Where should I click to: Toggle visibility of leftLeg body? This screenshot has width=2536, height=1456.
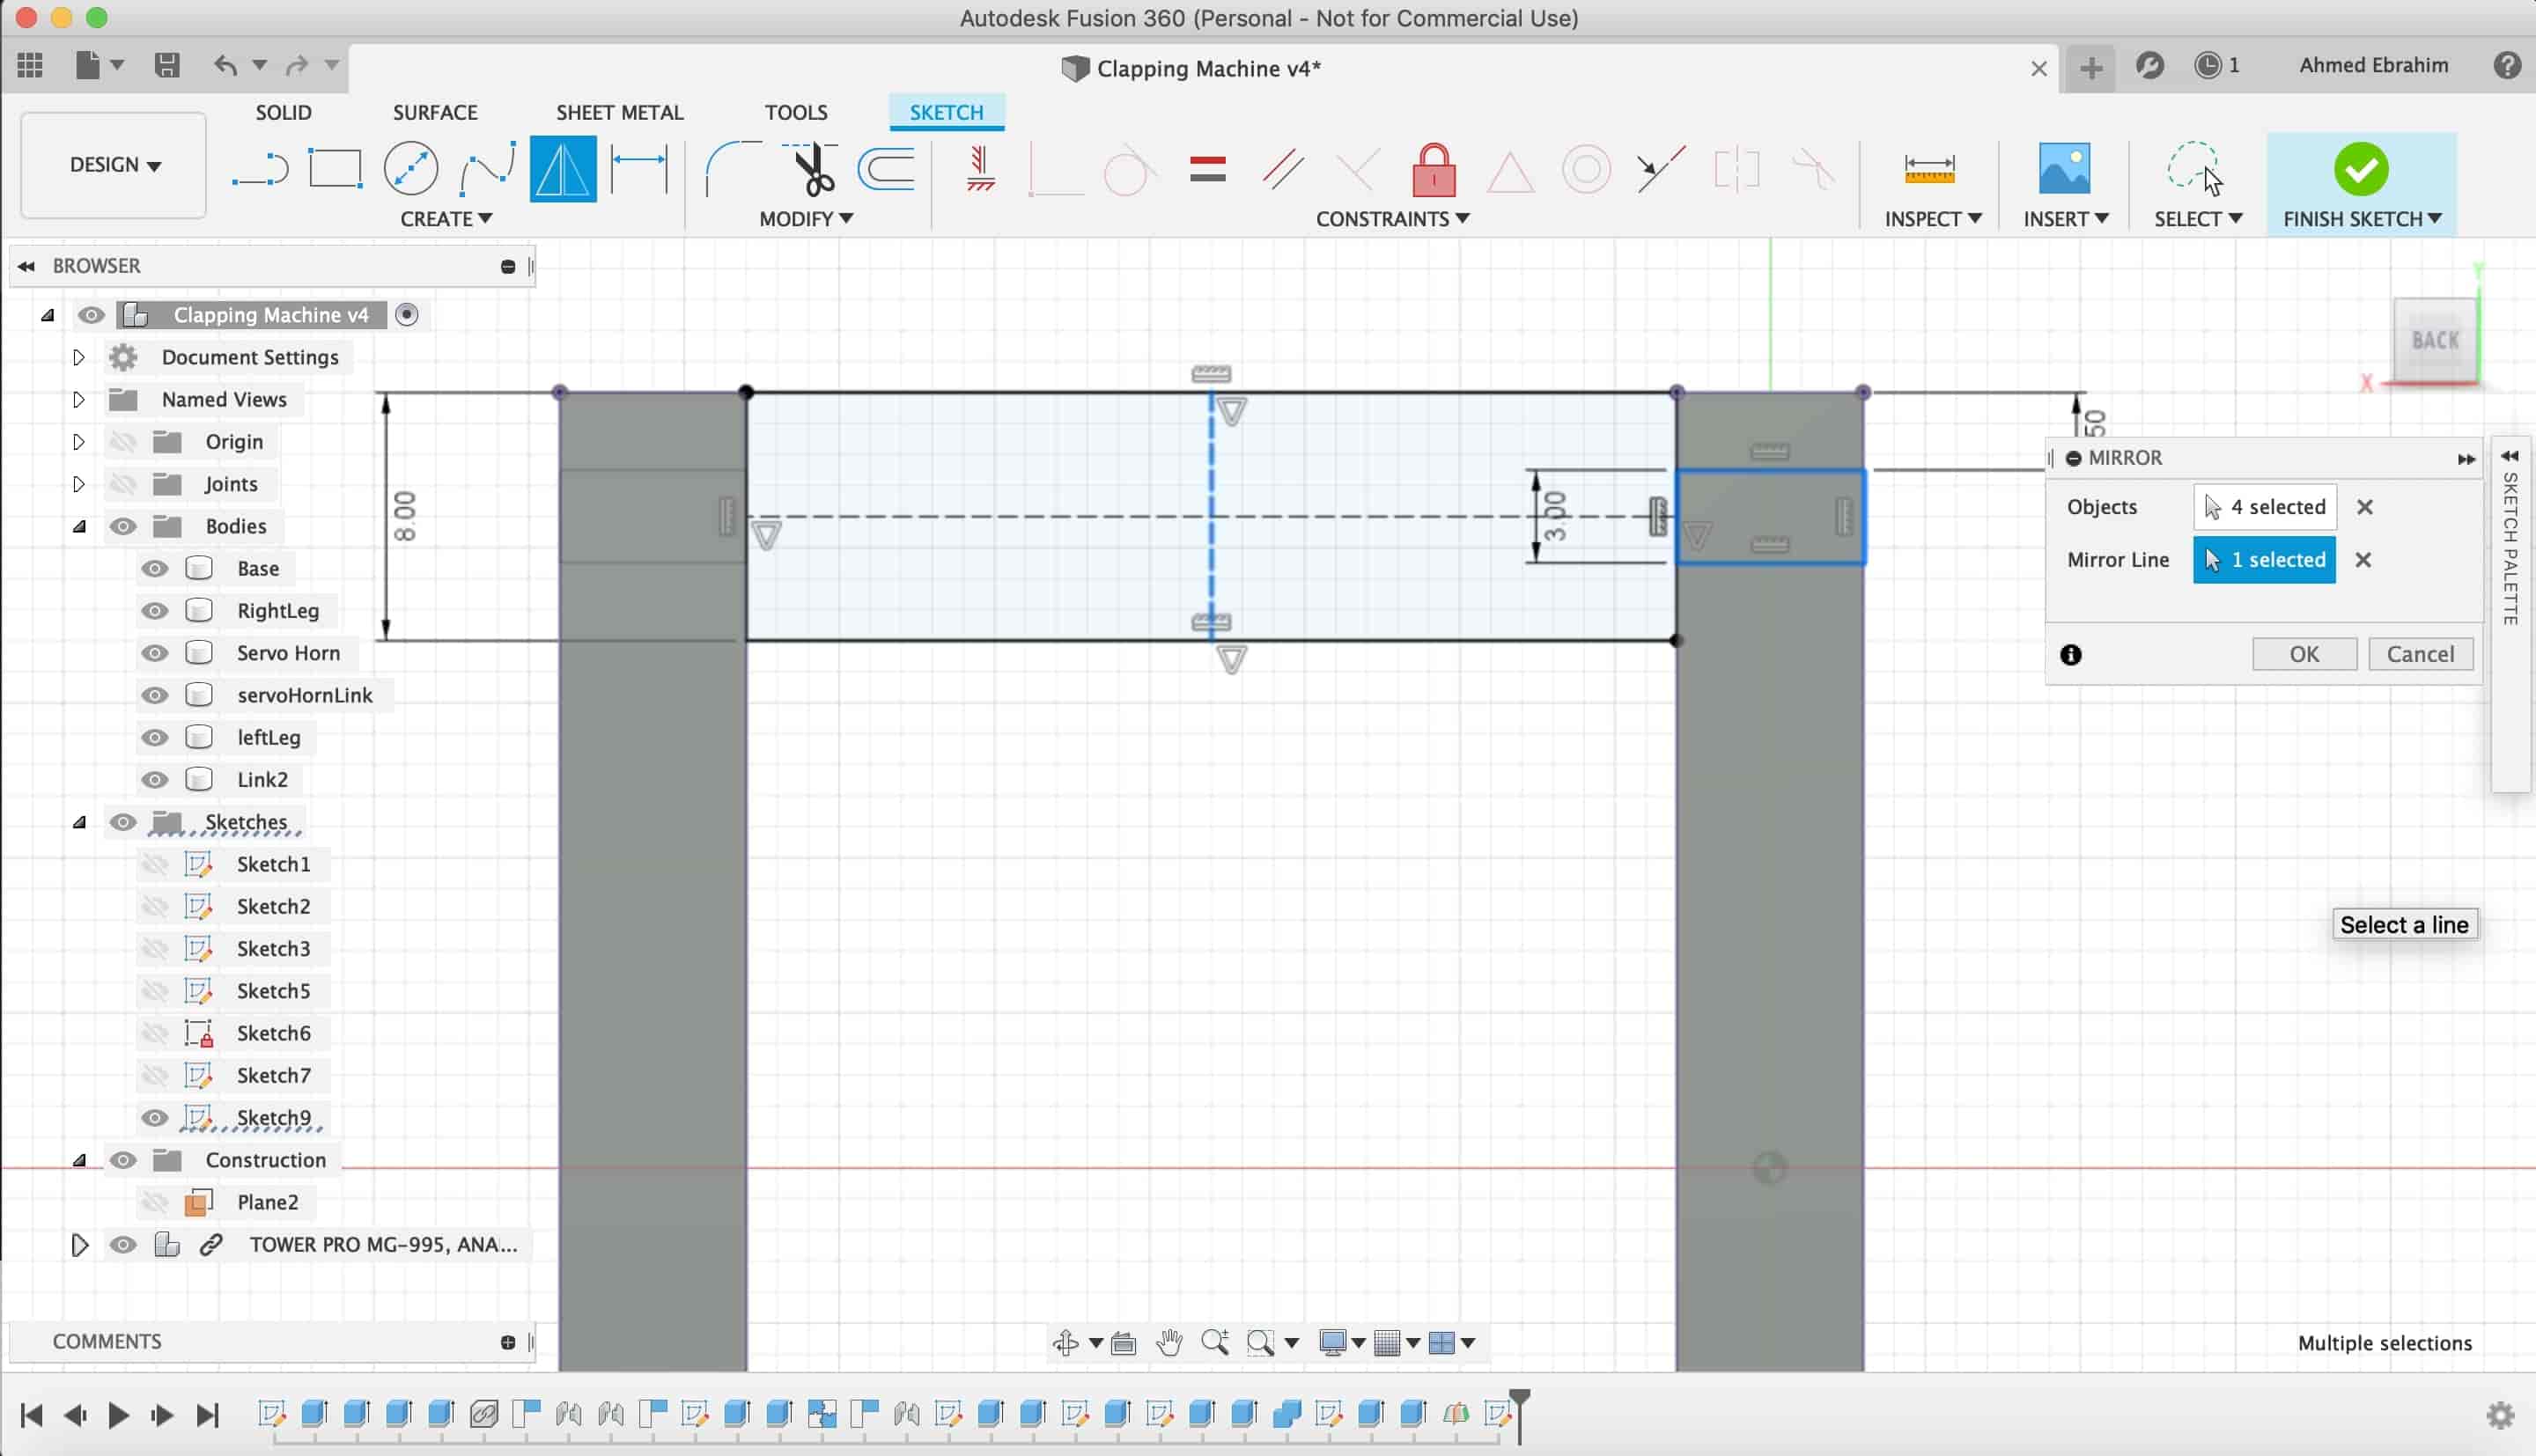pyautogui.click(x=155, y=737)
